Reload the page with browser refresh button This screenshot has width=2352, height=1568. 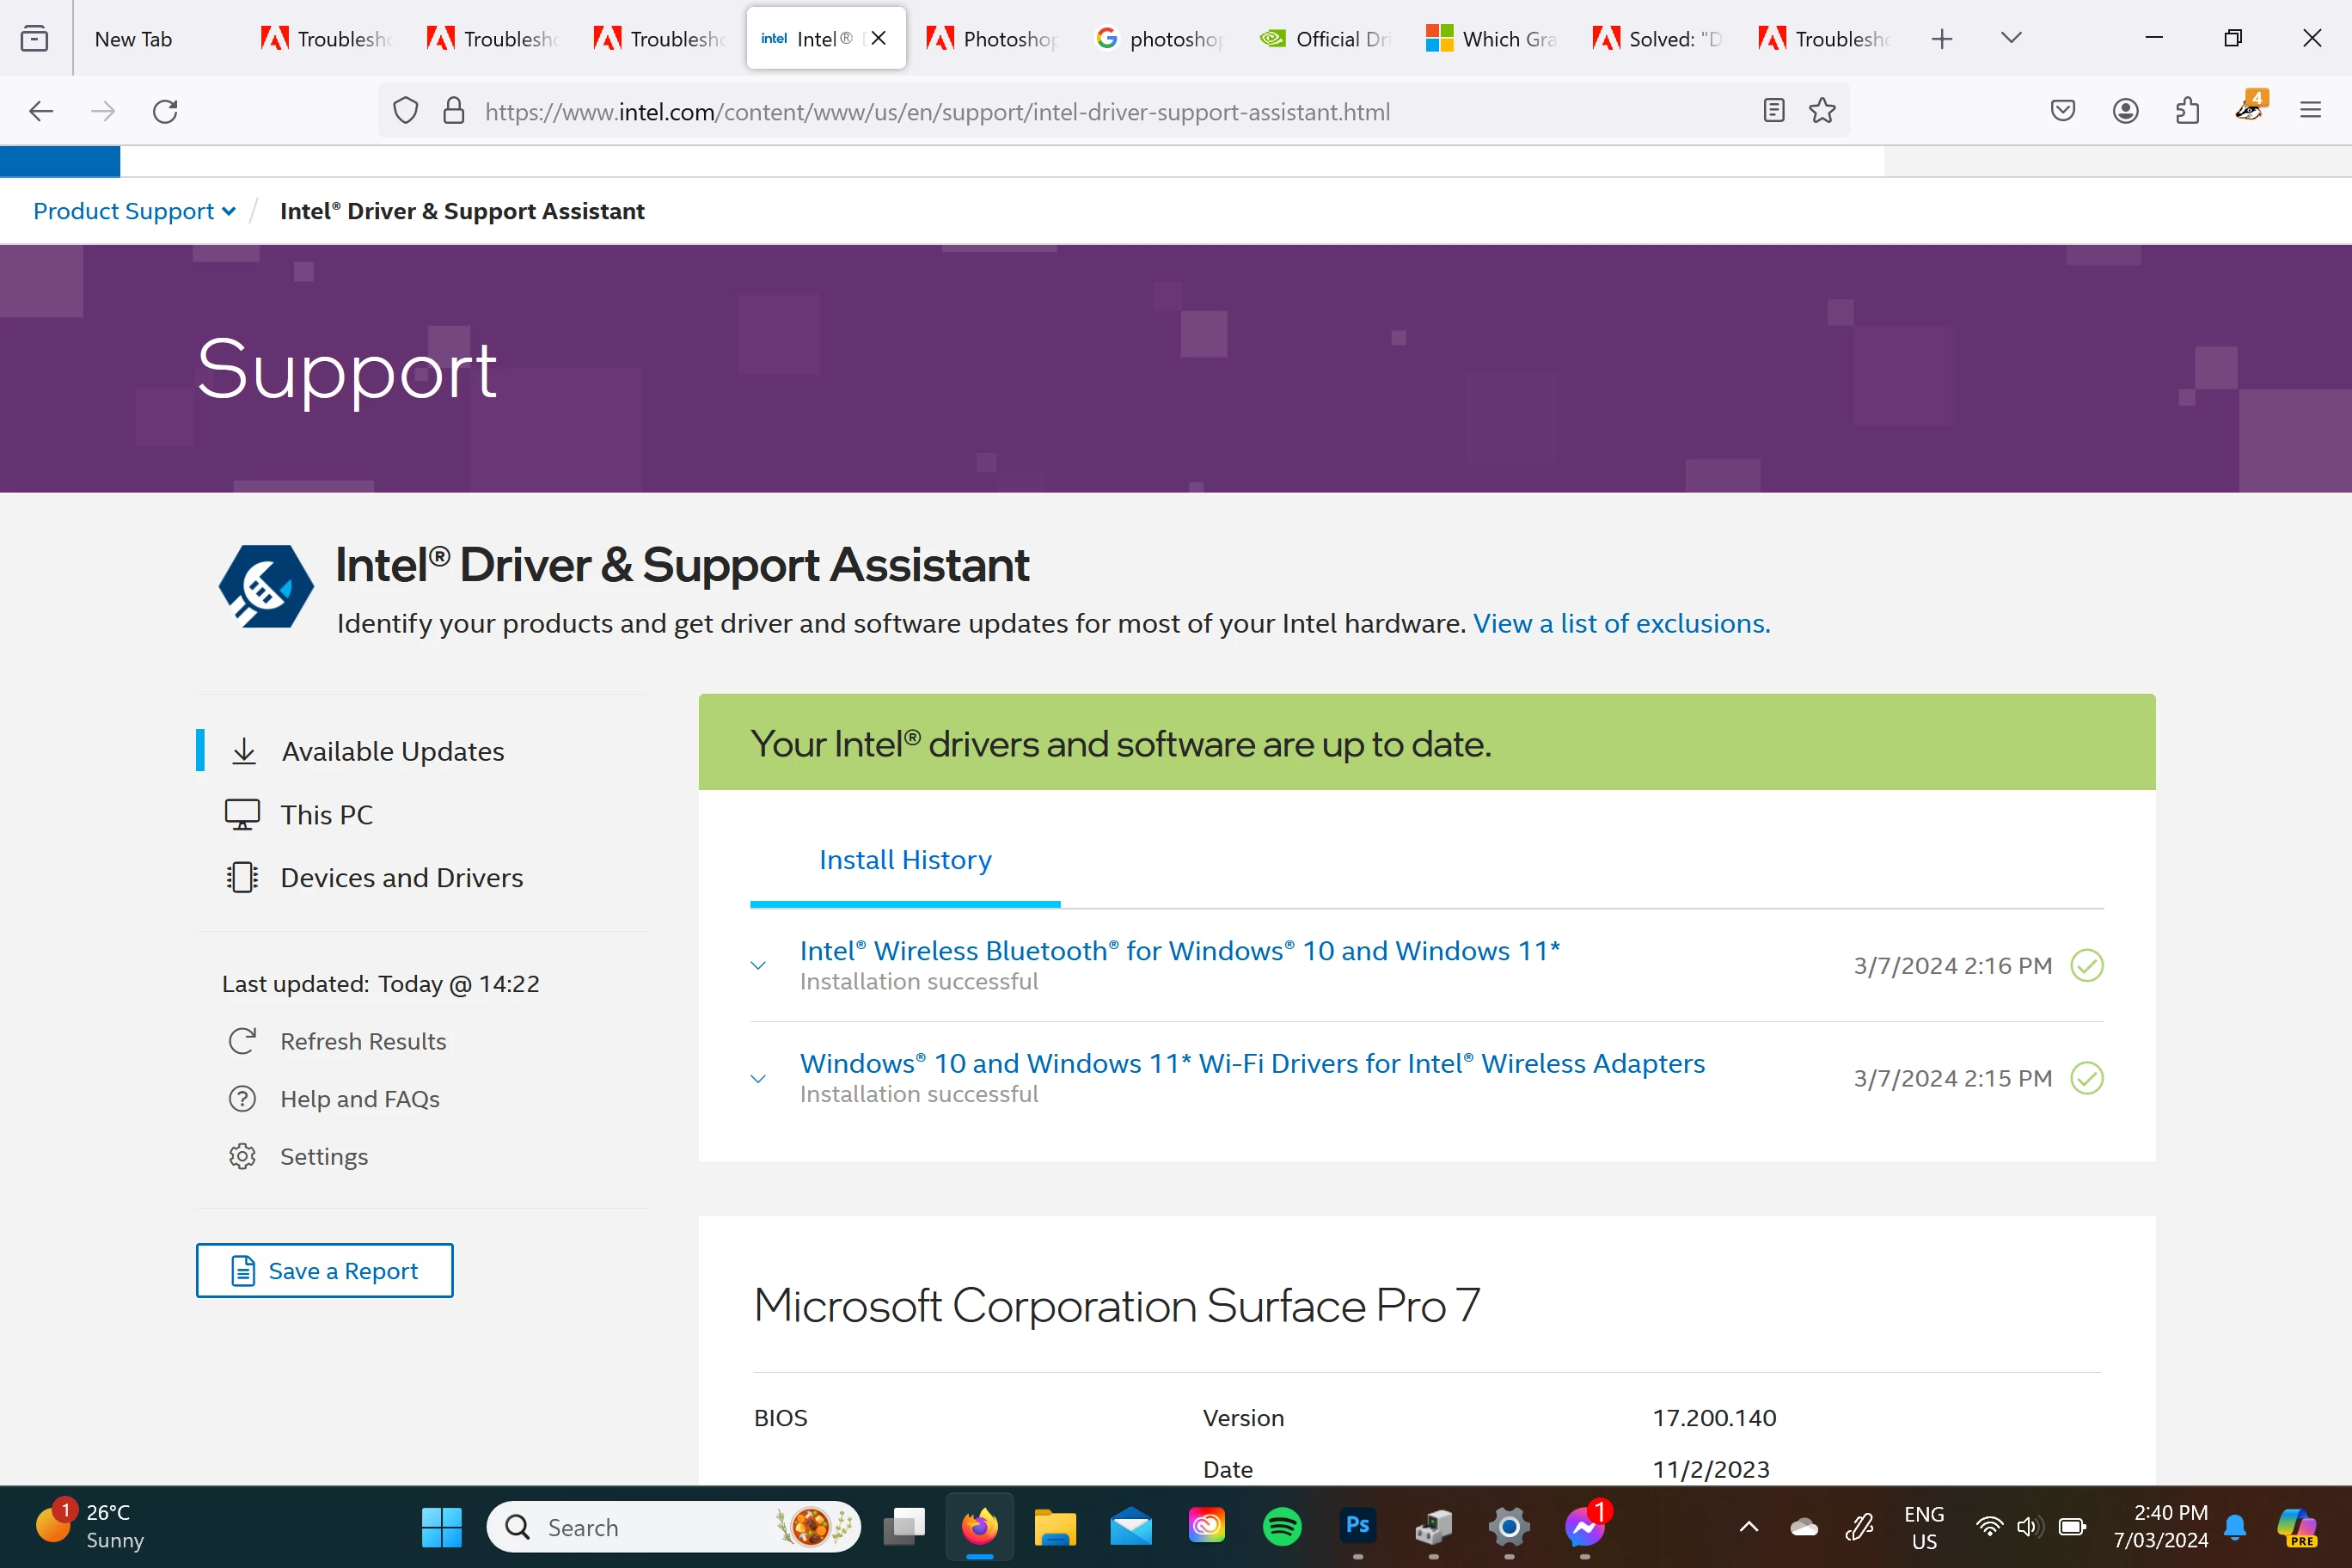[165, 111]
